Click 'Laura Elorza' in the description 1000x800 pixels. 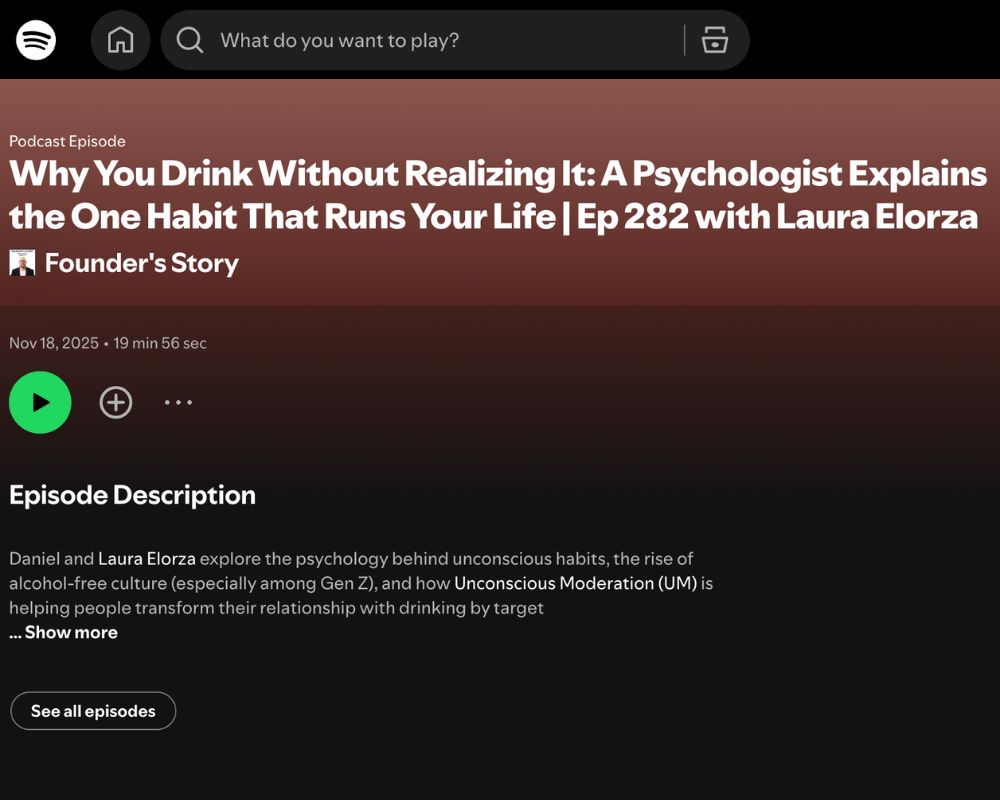(147, 559)
